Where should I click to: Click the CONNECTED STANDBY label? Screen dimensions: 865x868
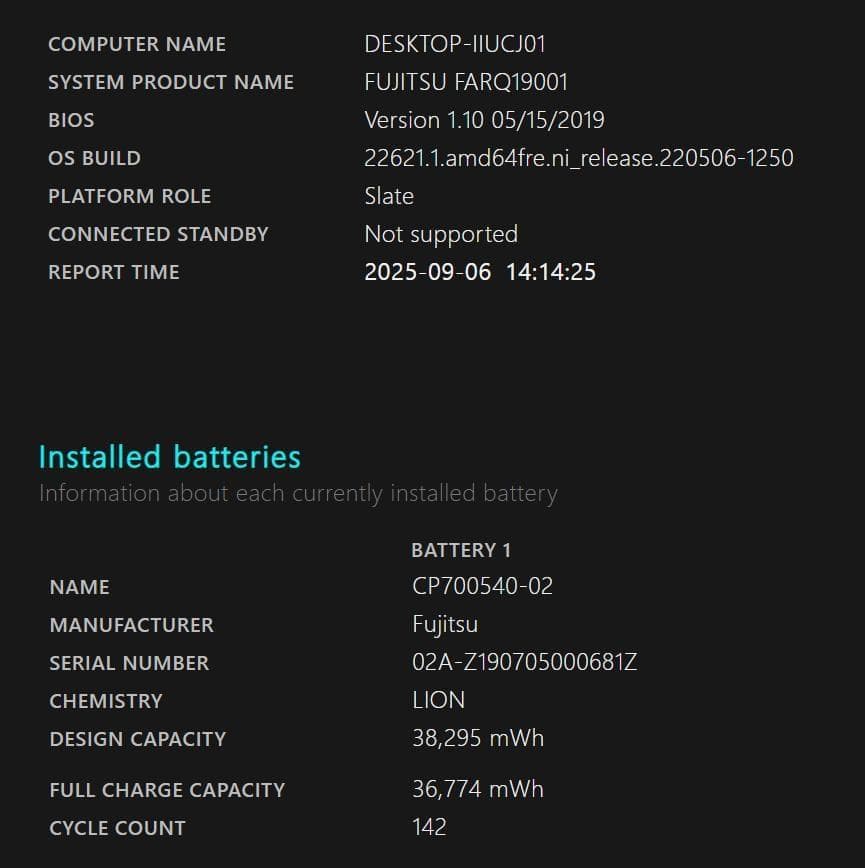coord(158,234)
